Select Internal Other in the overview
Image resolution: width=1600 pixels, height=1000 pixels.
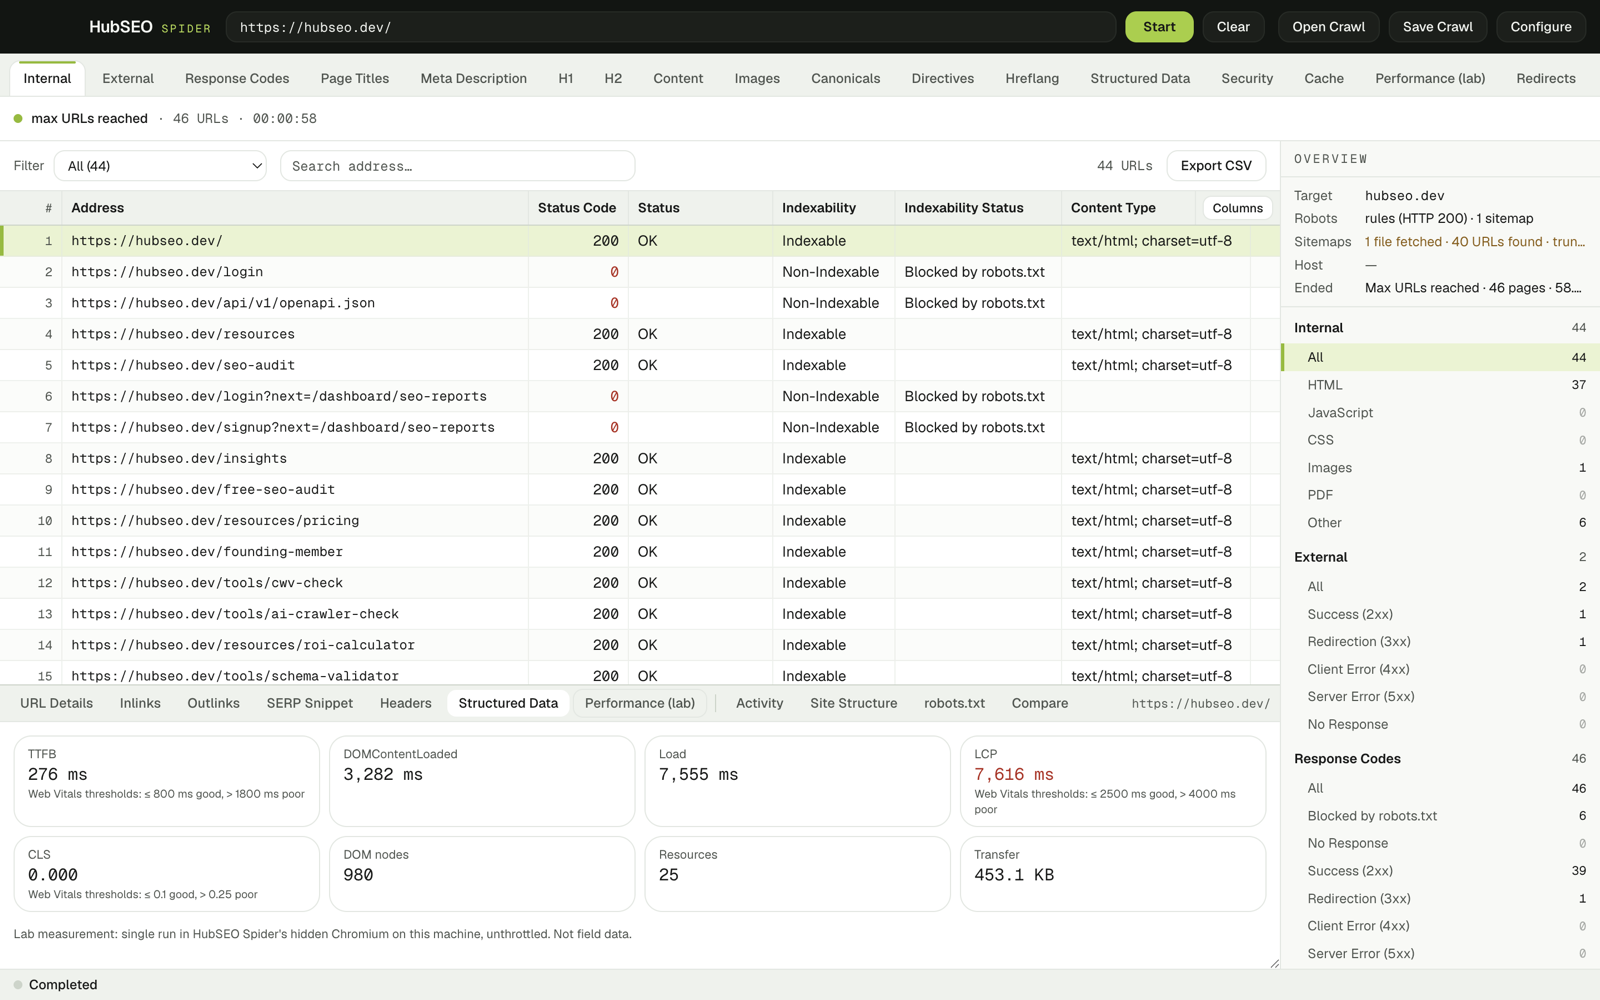tap(1440, 523)
